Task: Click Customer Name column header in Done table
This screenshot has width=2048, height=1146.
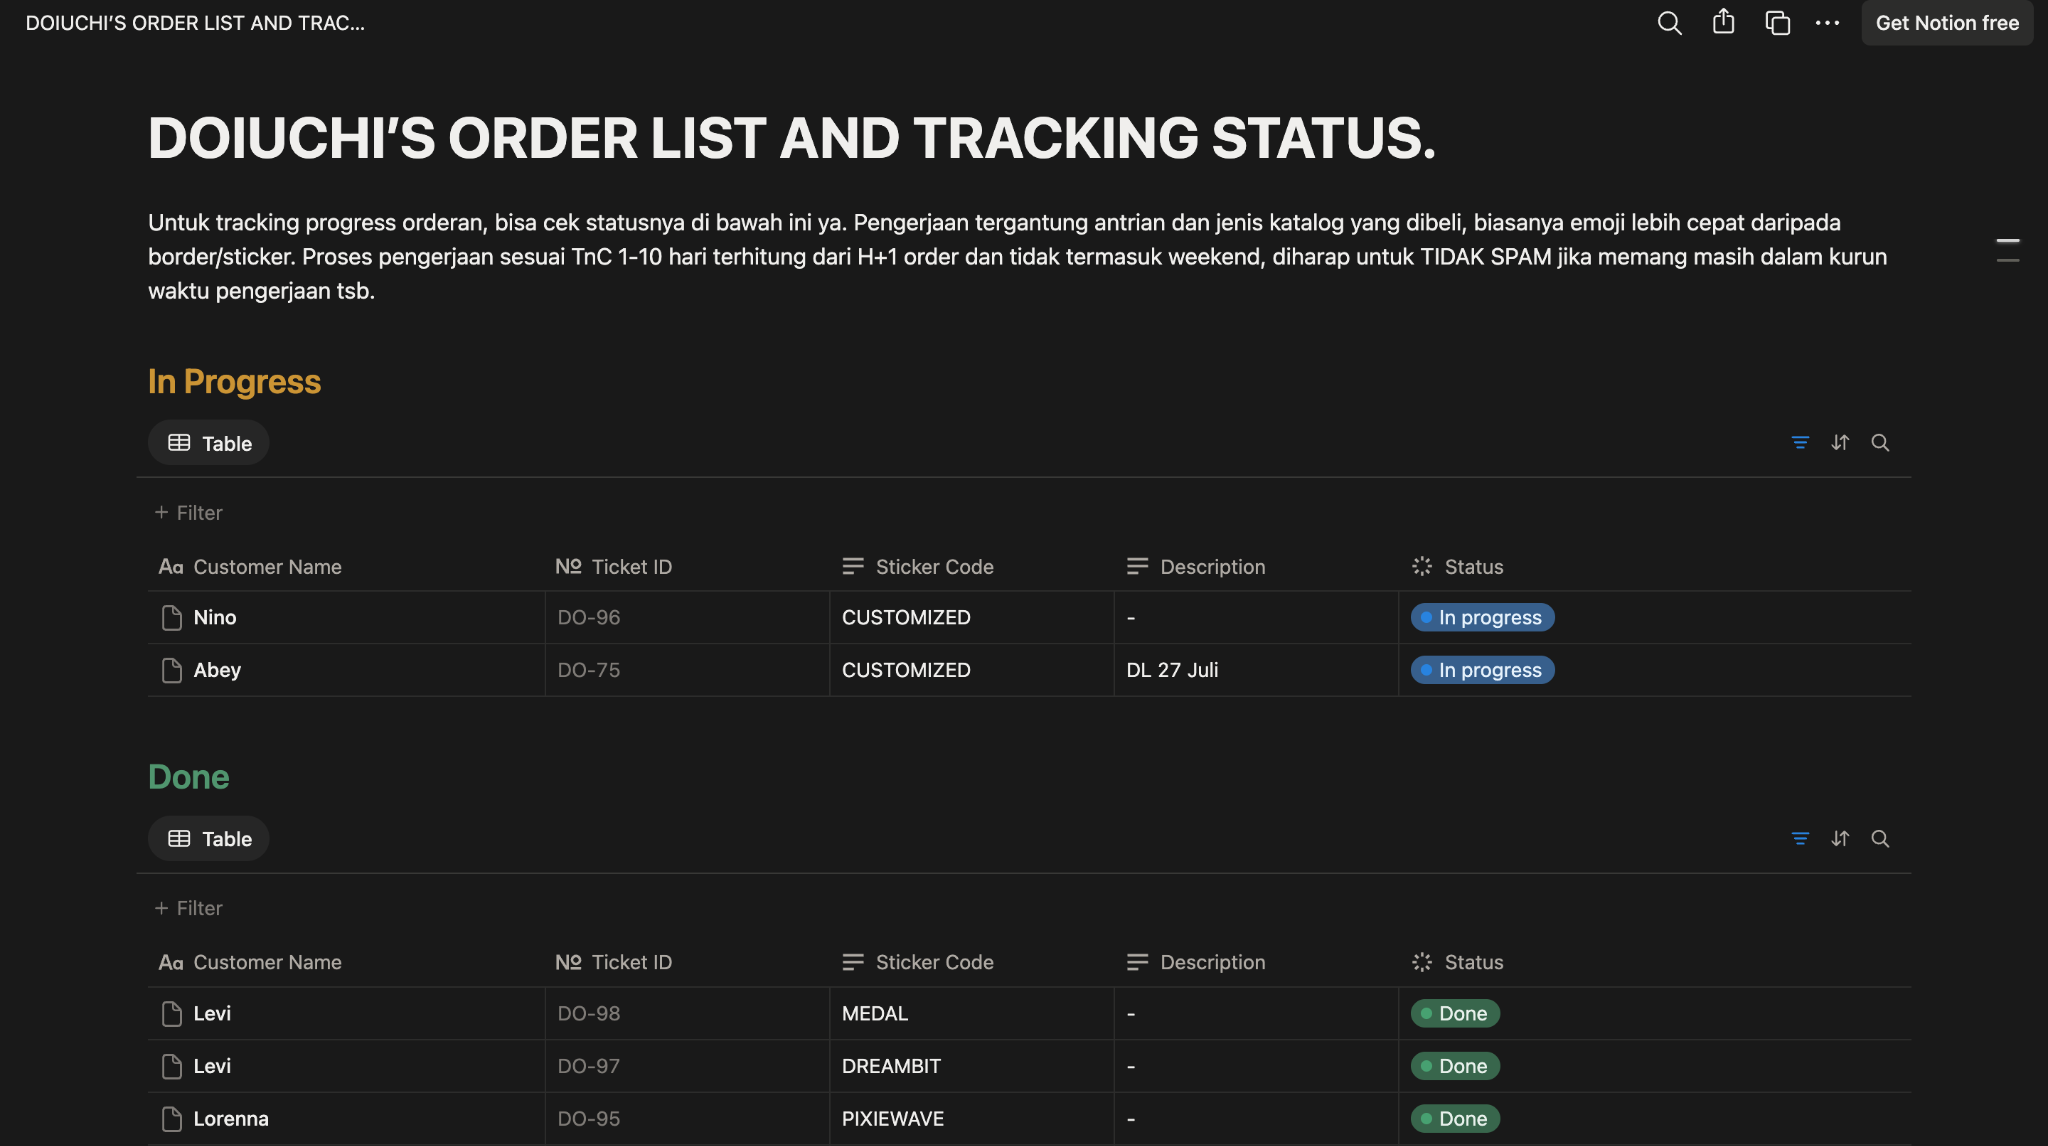Action: point(346,962)
